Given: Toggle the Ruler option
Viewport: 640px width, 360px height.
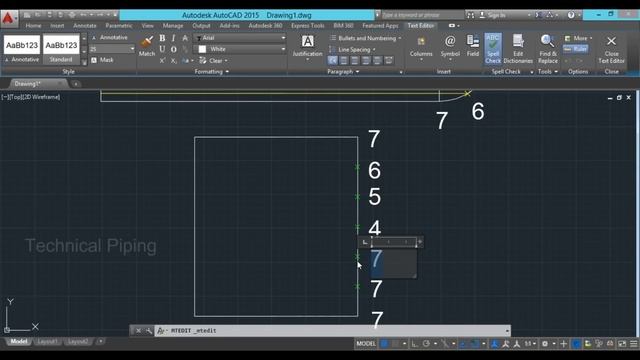Looking at the screenshot, I should (x=576, y=49).
